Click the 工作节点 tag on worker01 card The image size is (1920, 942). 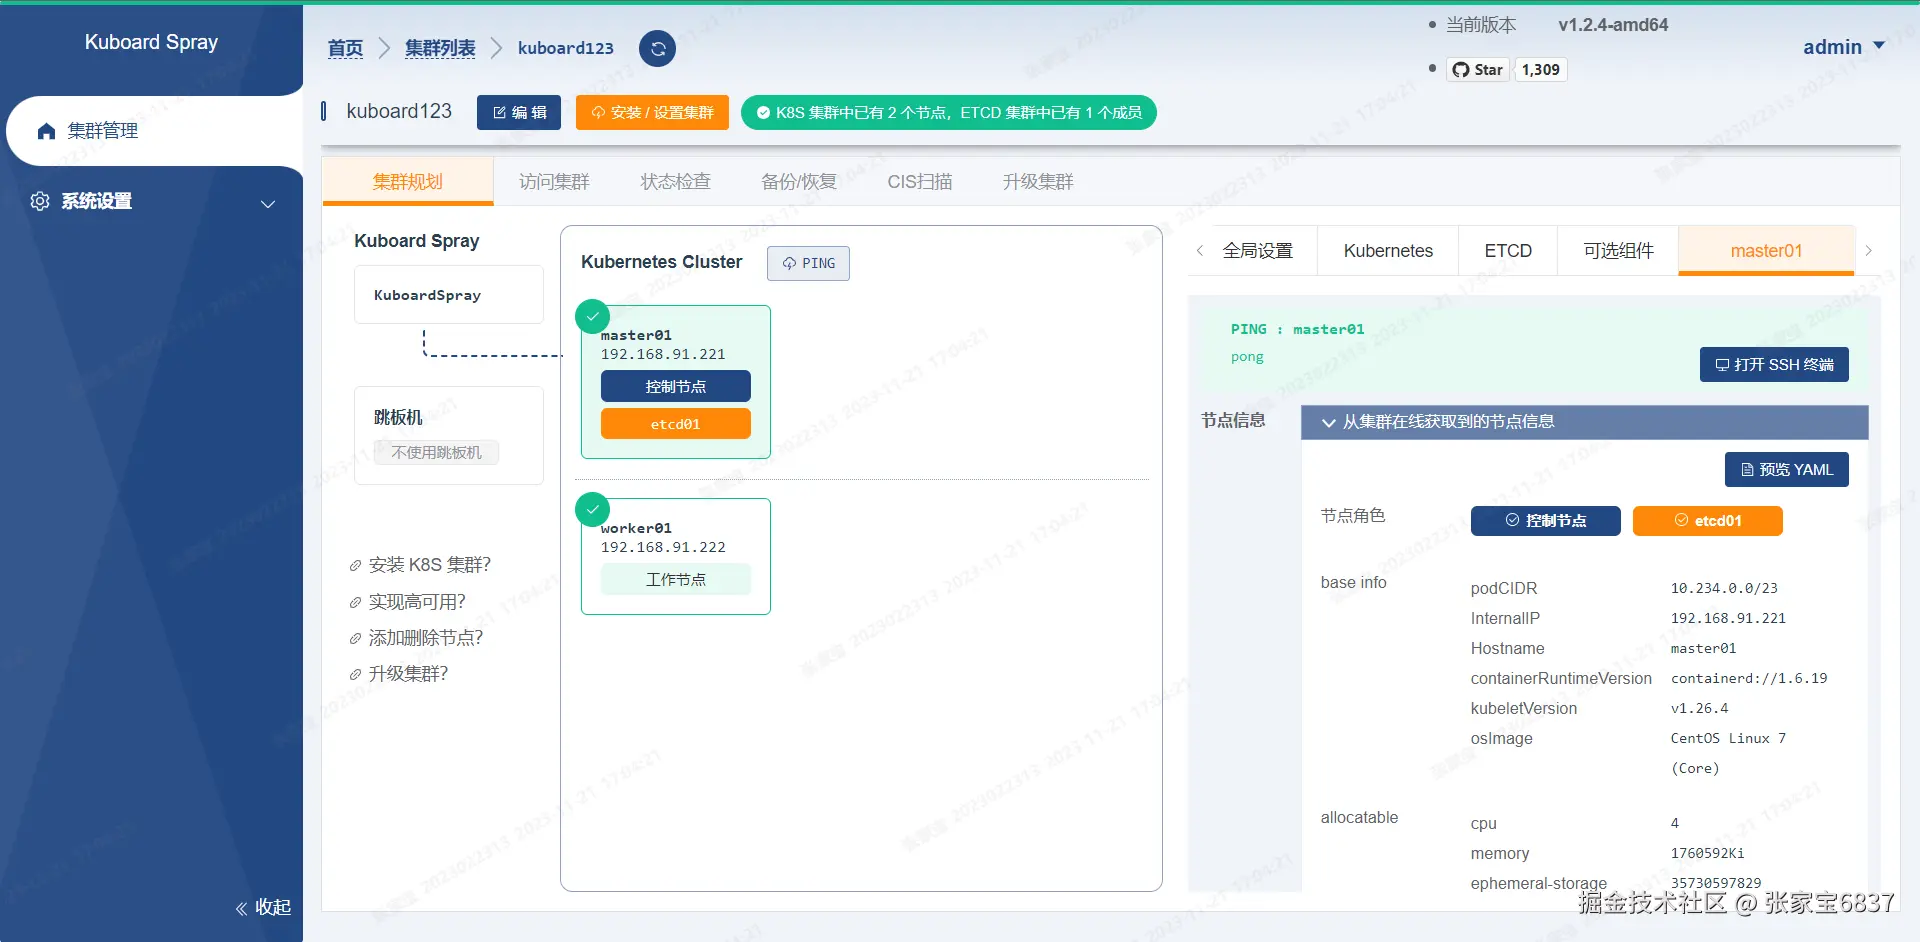pyautogui.click(x=676, y=580)
